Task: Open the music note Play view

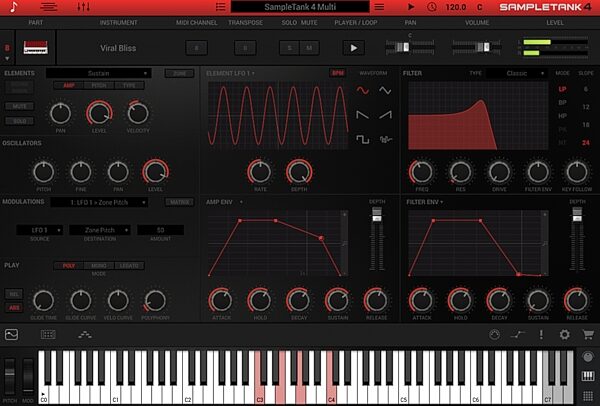Action: point(14,7)
